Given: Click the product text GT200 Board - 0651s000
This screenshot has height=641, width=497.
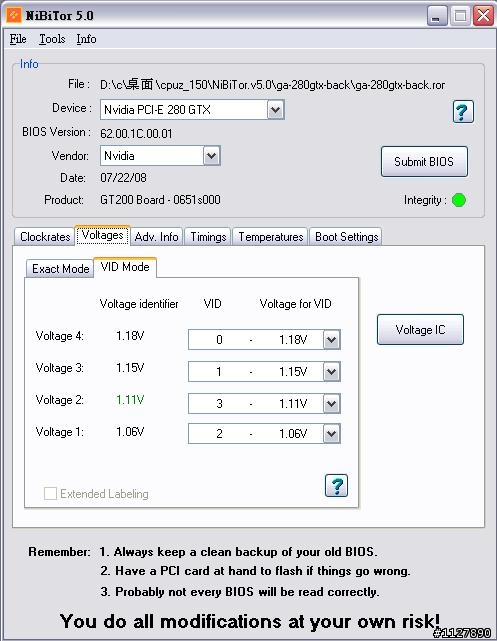Looking at the screenshot, I should (160, 200).
